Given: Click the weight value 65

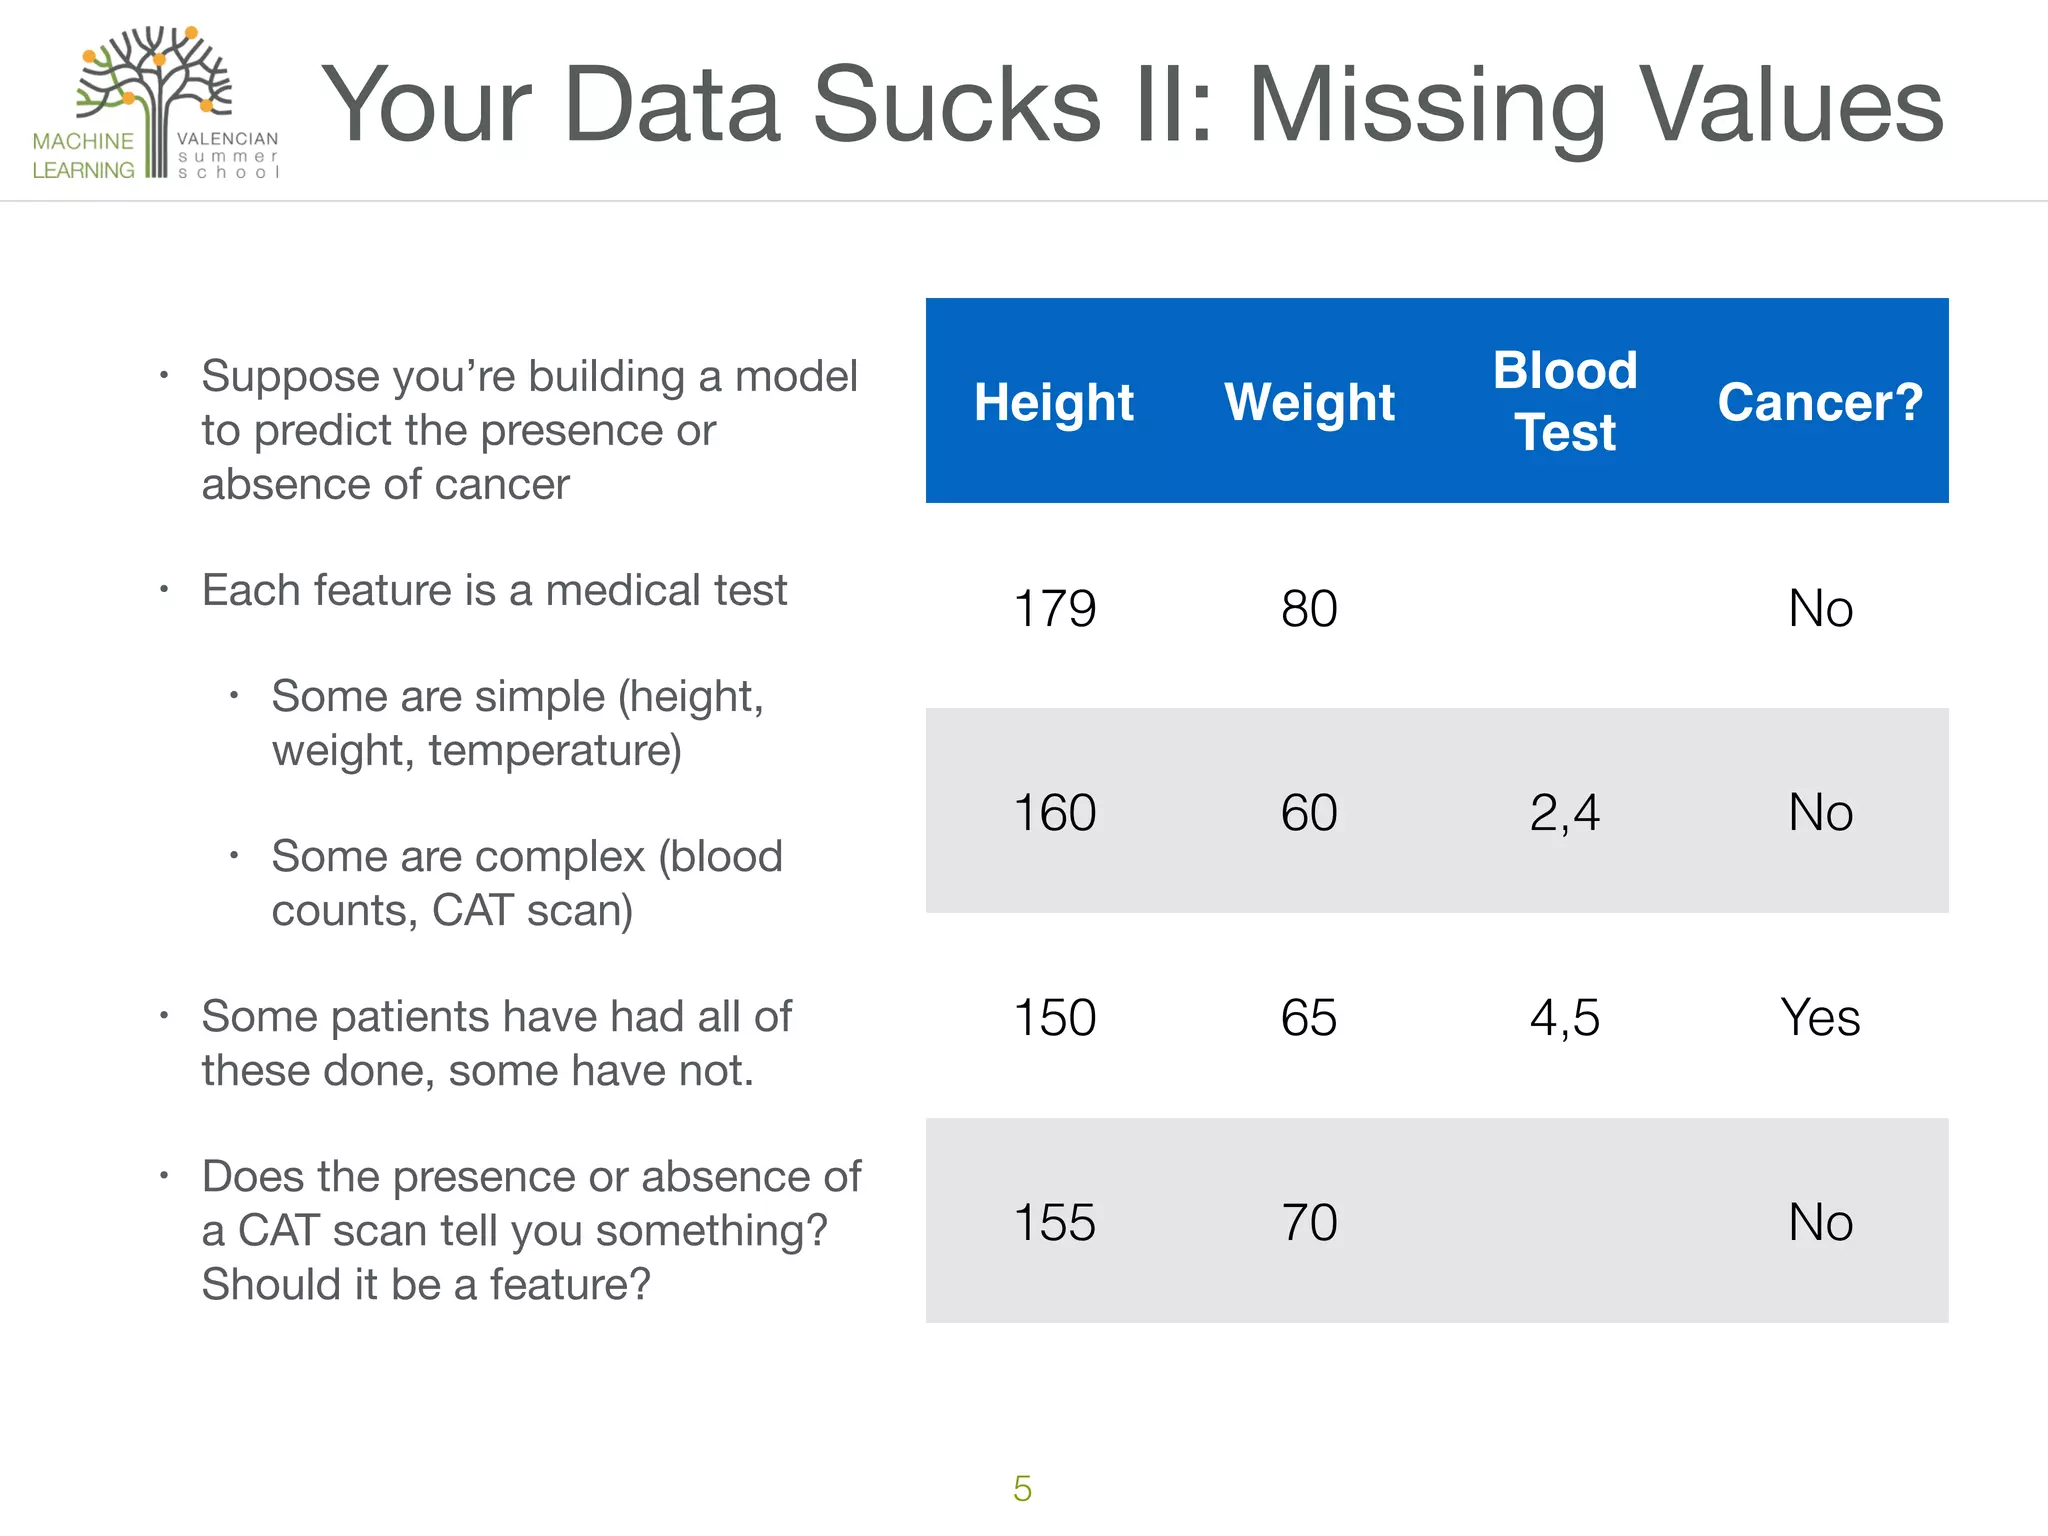Looking at the screenshot, I should (1309, 1017).
